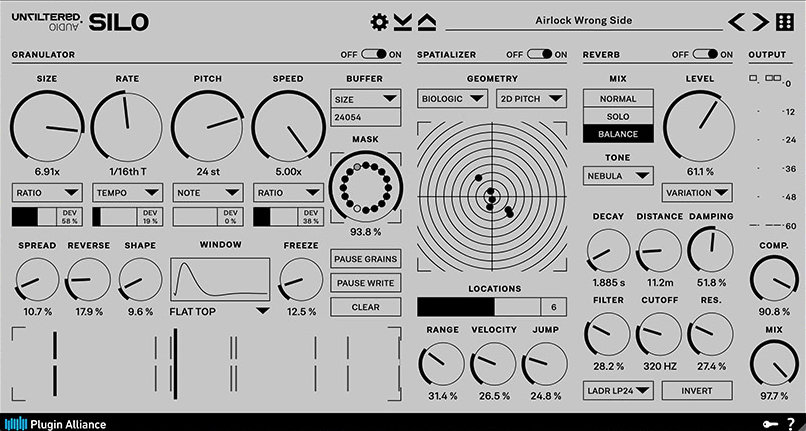Click the SPEED knob
Image resolution: width=806 pixels, height=431 pixels.
point(288,127)
